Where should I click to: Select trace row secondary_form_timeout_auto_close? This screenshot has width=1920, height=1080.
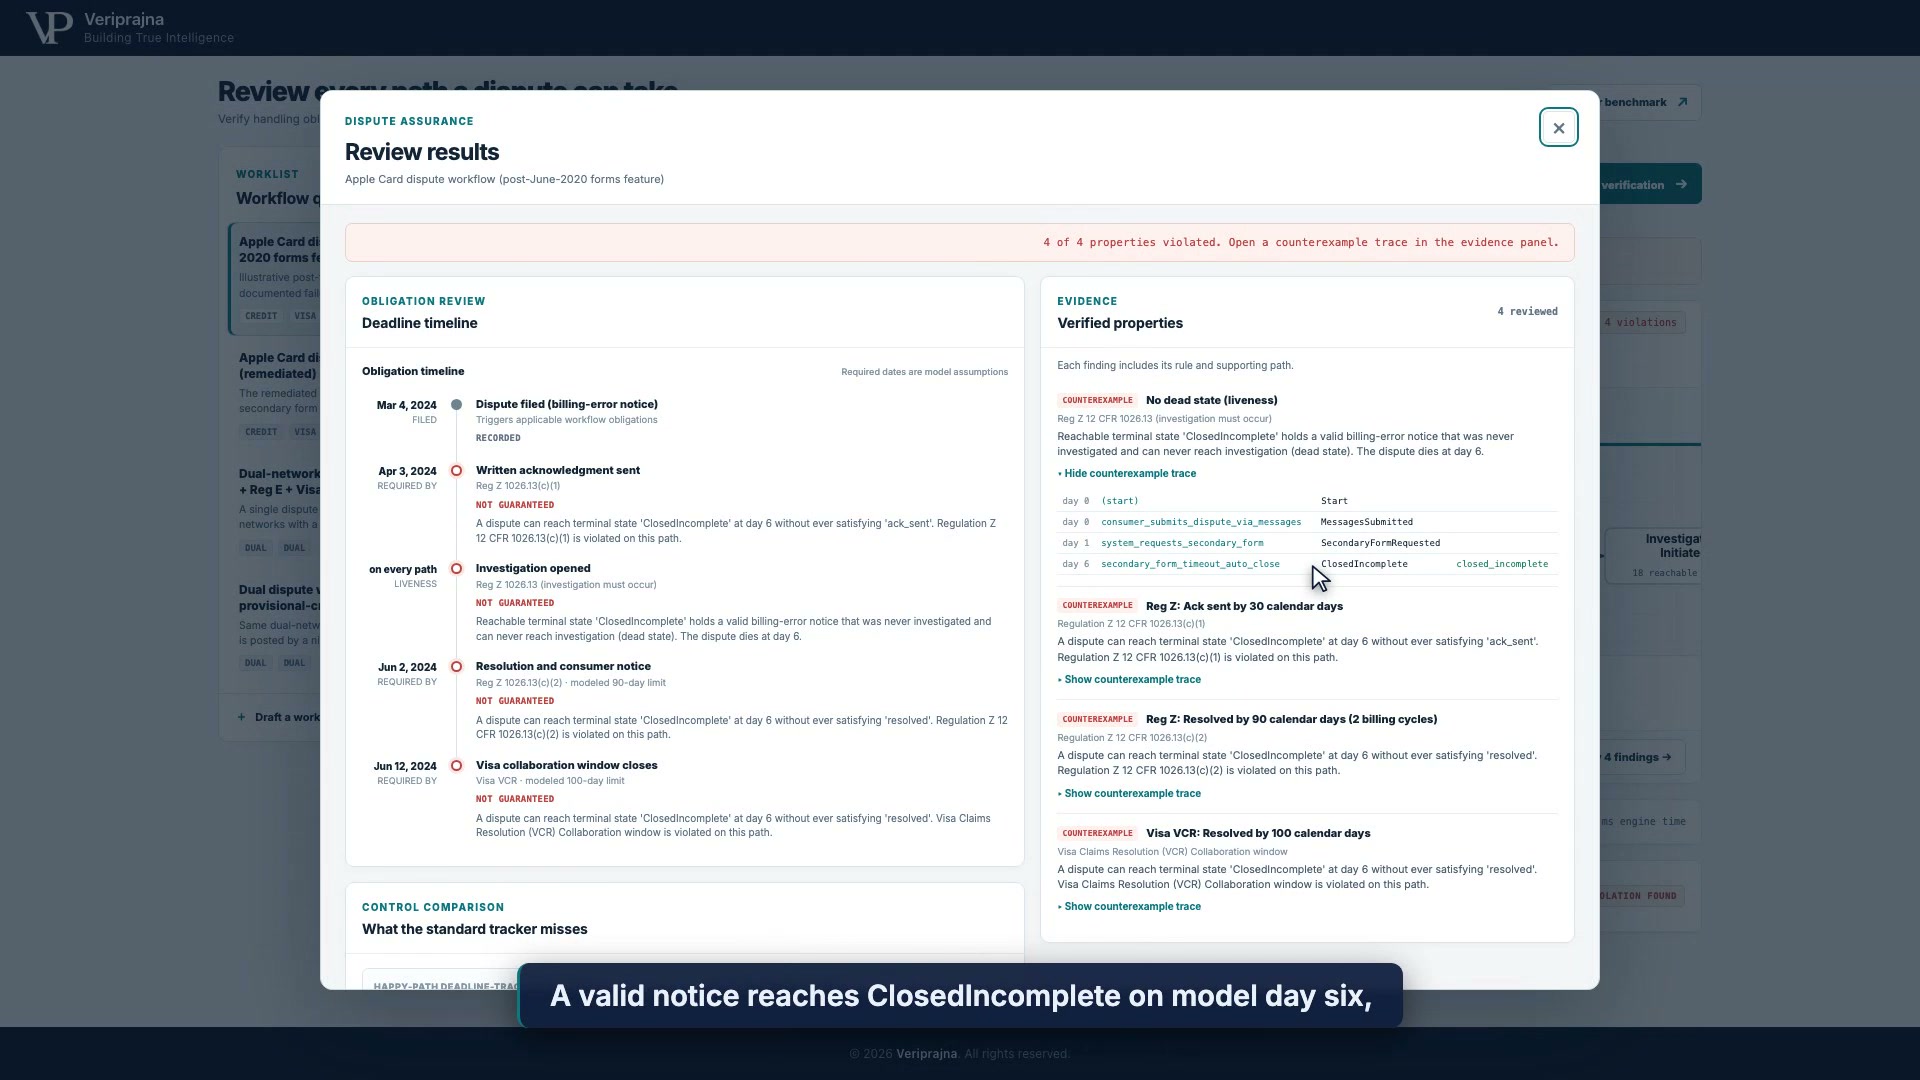coord(1307,564)
